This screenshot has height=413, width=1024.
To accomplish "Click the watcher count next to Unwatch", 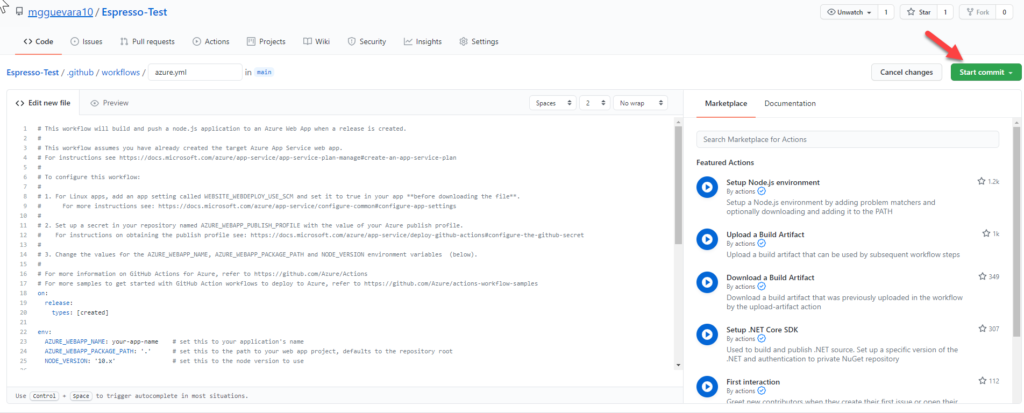I will (886, 12).
